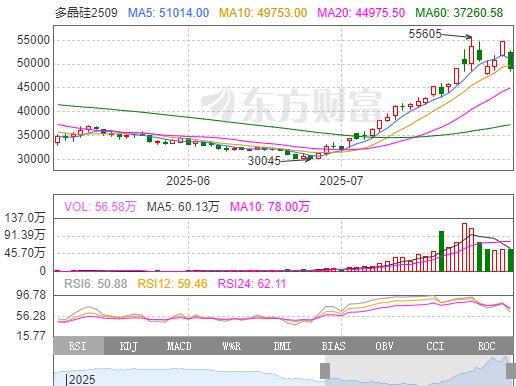Click the |2025 overview year label

pos(80,379)
